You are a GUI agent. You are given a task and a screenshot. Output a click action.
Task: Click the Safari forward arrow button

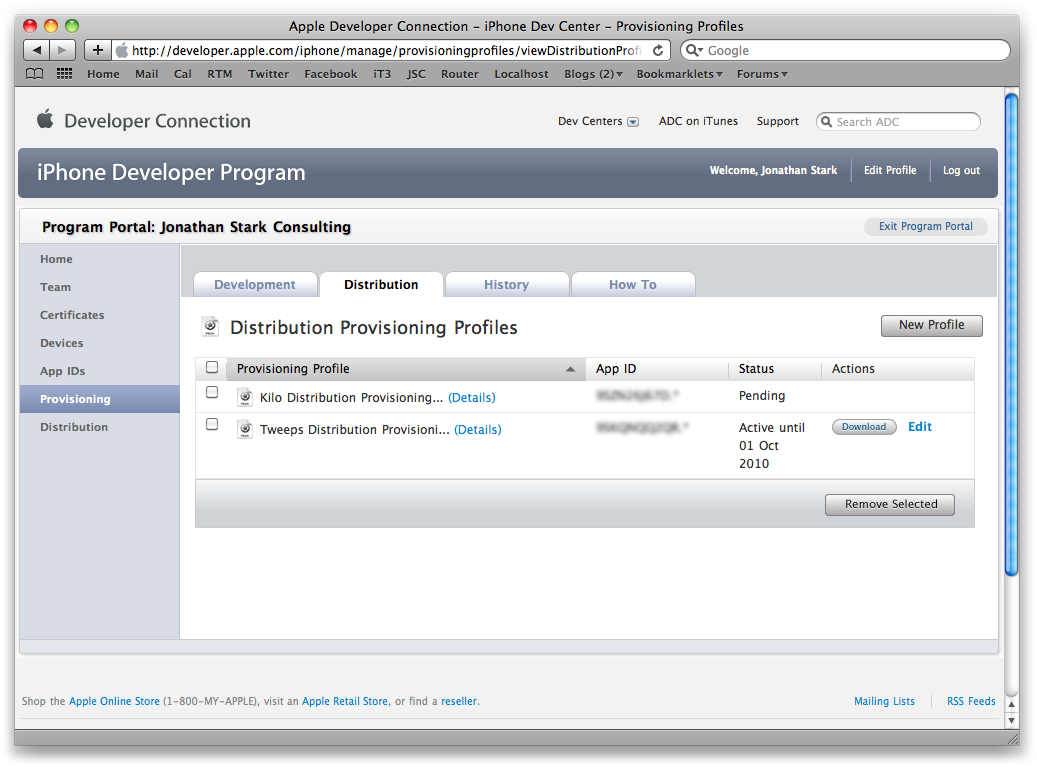click(62, 50)
